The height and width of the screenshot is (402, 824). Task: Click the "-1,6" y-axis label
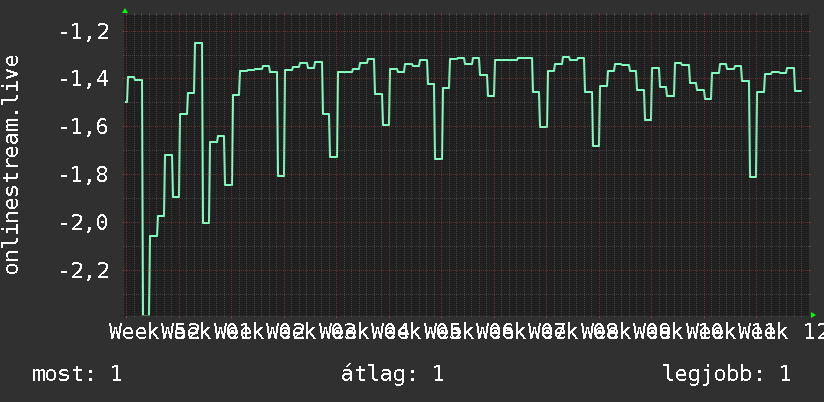[x=84, y=128]
